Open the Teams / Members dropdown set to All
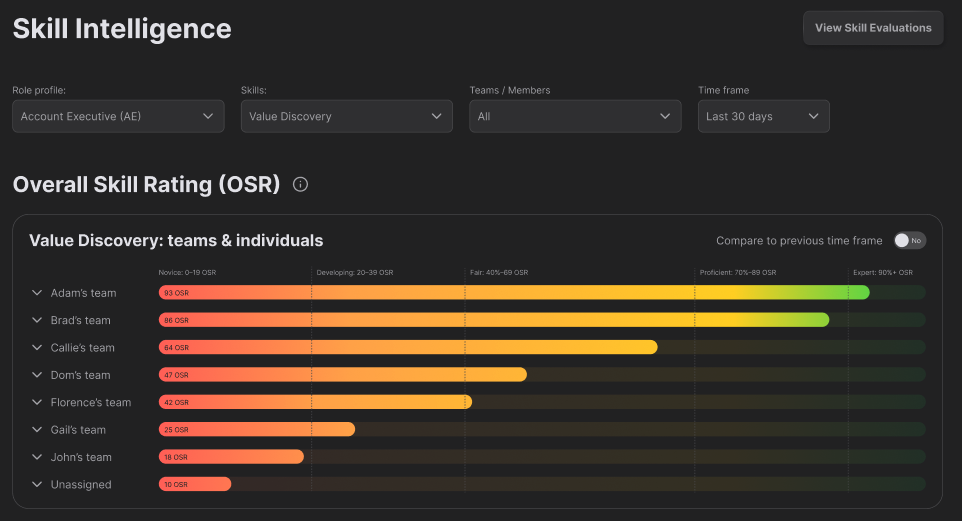Viewport: 962px width, 521px height. (x=575, y=116)
